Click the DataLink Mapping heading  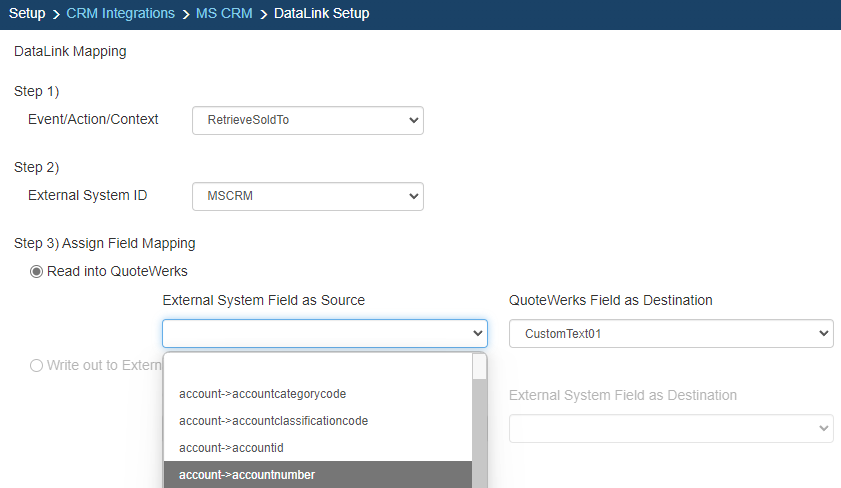click(70, 51)
